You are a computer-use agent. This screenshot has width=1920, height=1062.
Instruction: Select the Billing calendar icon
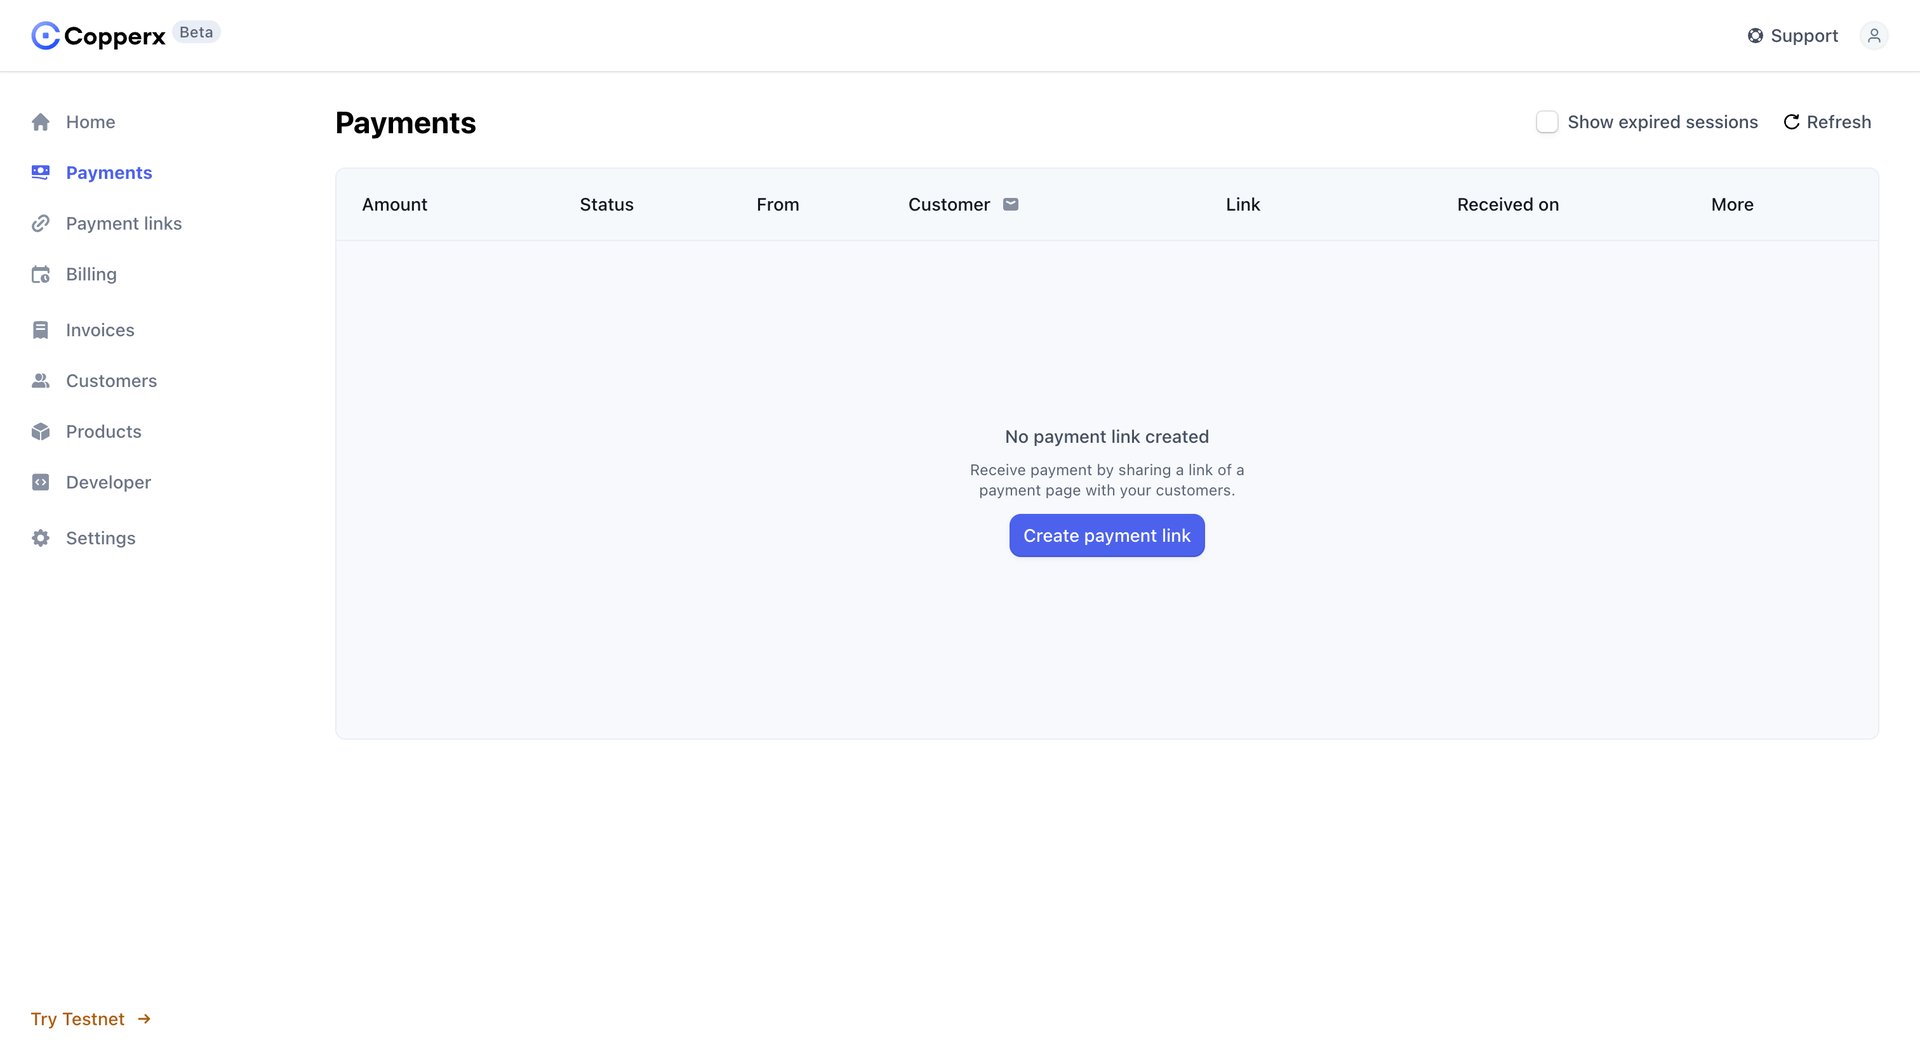coord(40,274)
